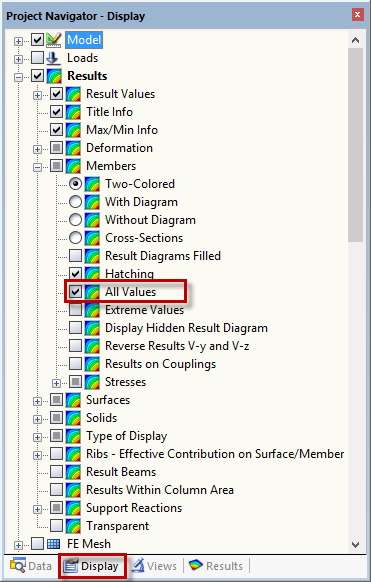Image resolution: width=371 pixels, height=582 pixels.
Task: Check the Transparent checkbox
Action: pyautogui.click(x=56, y=526)
